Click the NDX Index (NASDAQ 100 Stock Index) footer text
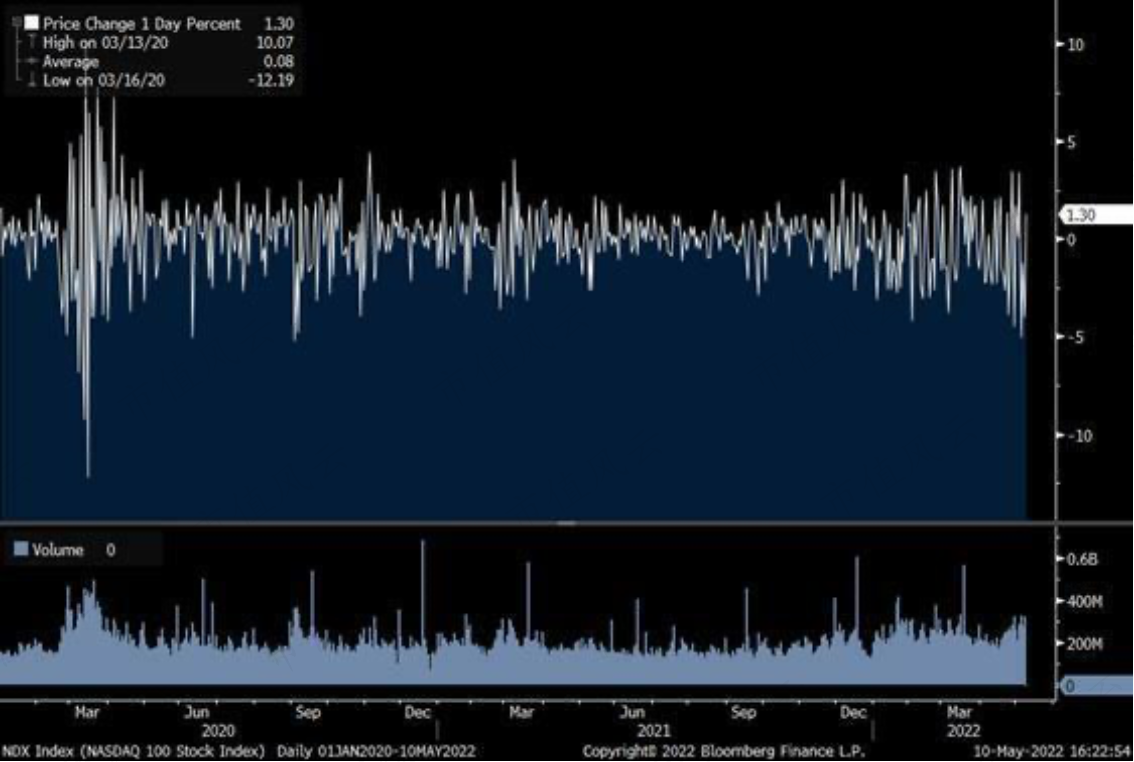1134x762 pixels. pos(134,752)
